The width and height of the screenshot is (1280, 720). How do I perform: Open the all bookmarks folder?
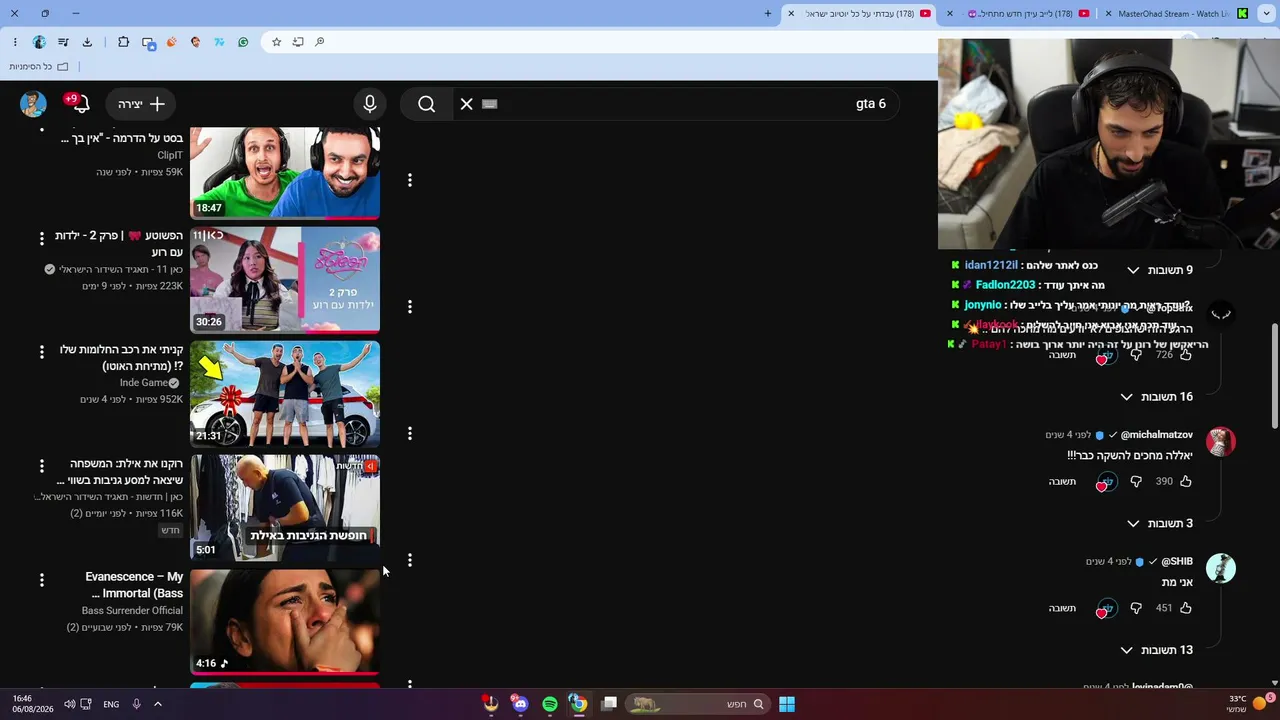[39, 67]
